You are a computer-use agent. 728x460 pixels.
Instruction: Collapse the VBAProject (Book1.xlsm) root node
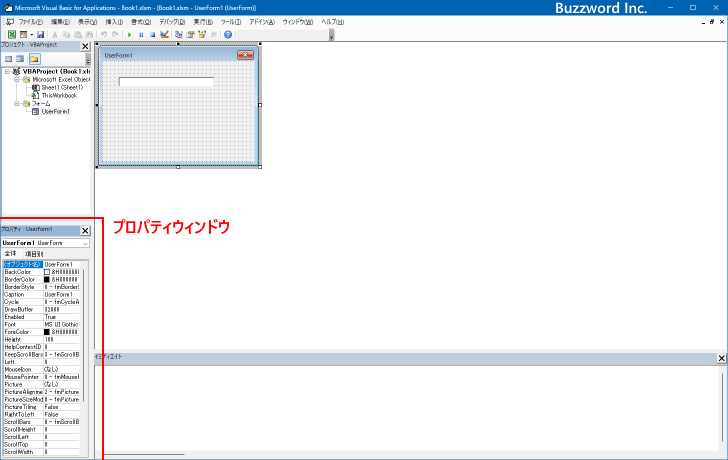coord(7,71)
